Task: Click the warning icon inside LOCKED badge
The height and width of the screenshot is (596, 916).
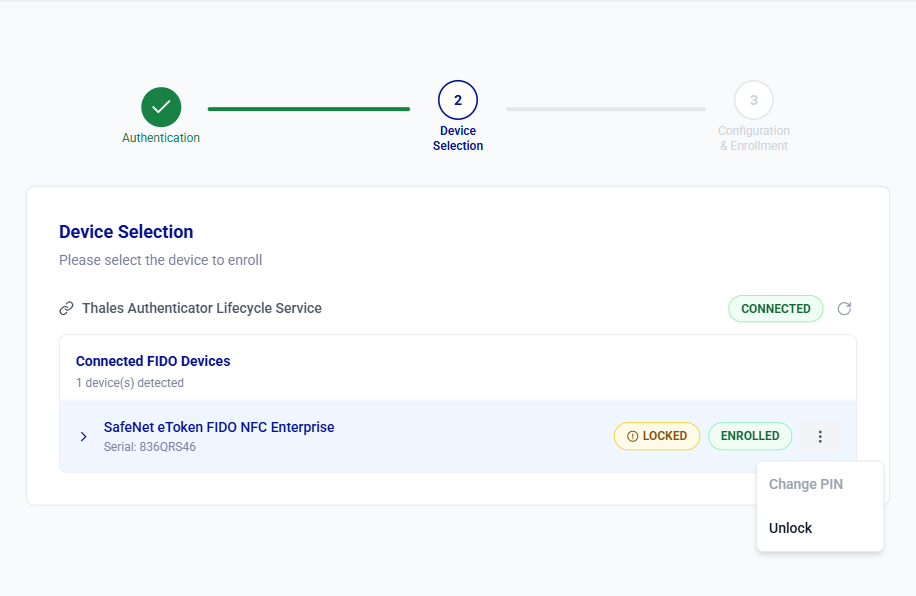Action: click(x=632, y=436)
